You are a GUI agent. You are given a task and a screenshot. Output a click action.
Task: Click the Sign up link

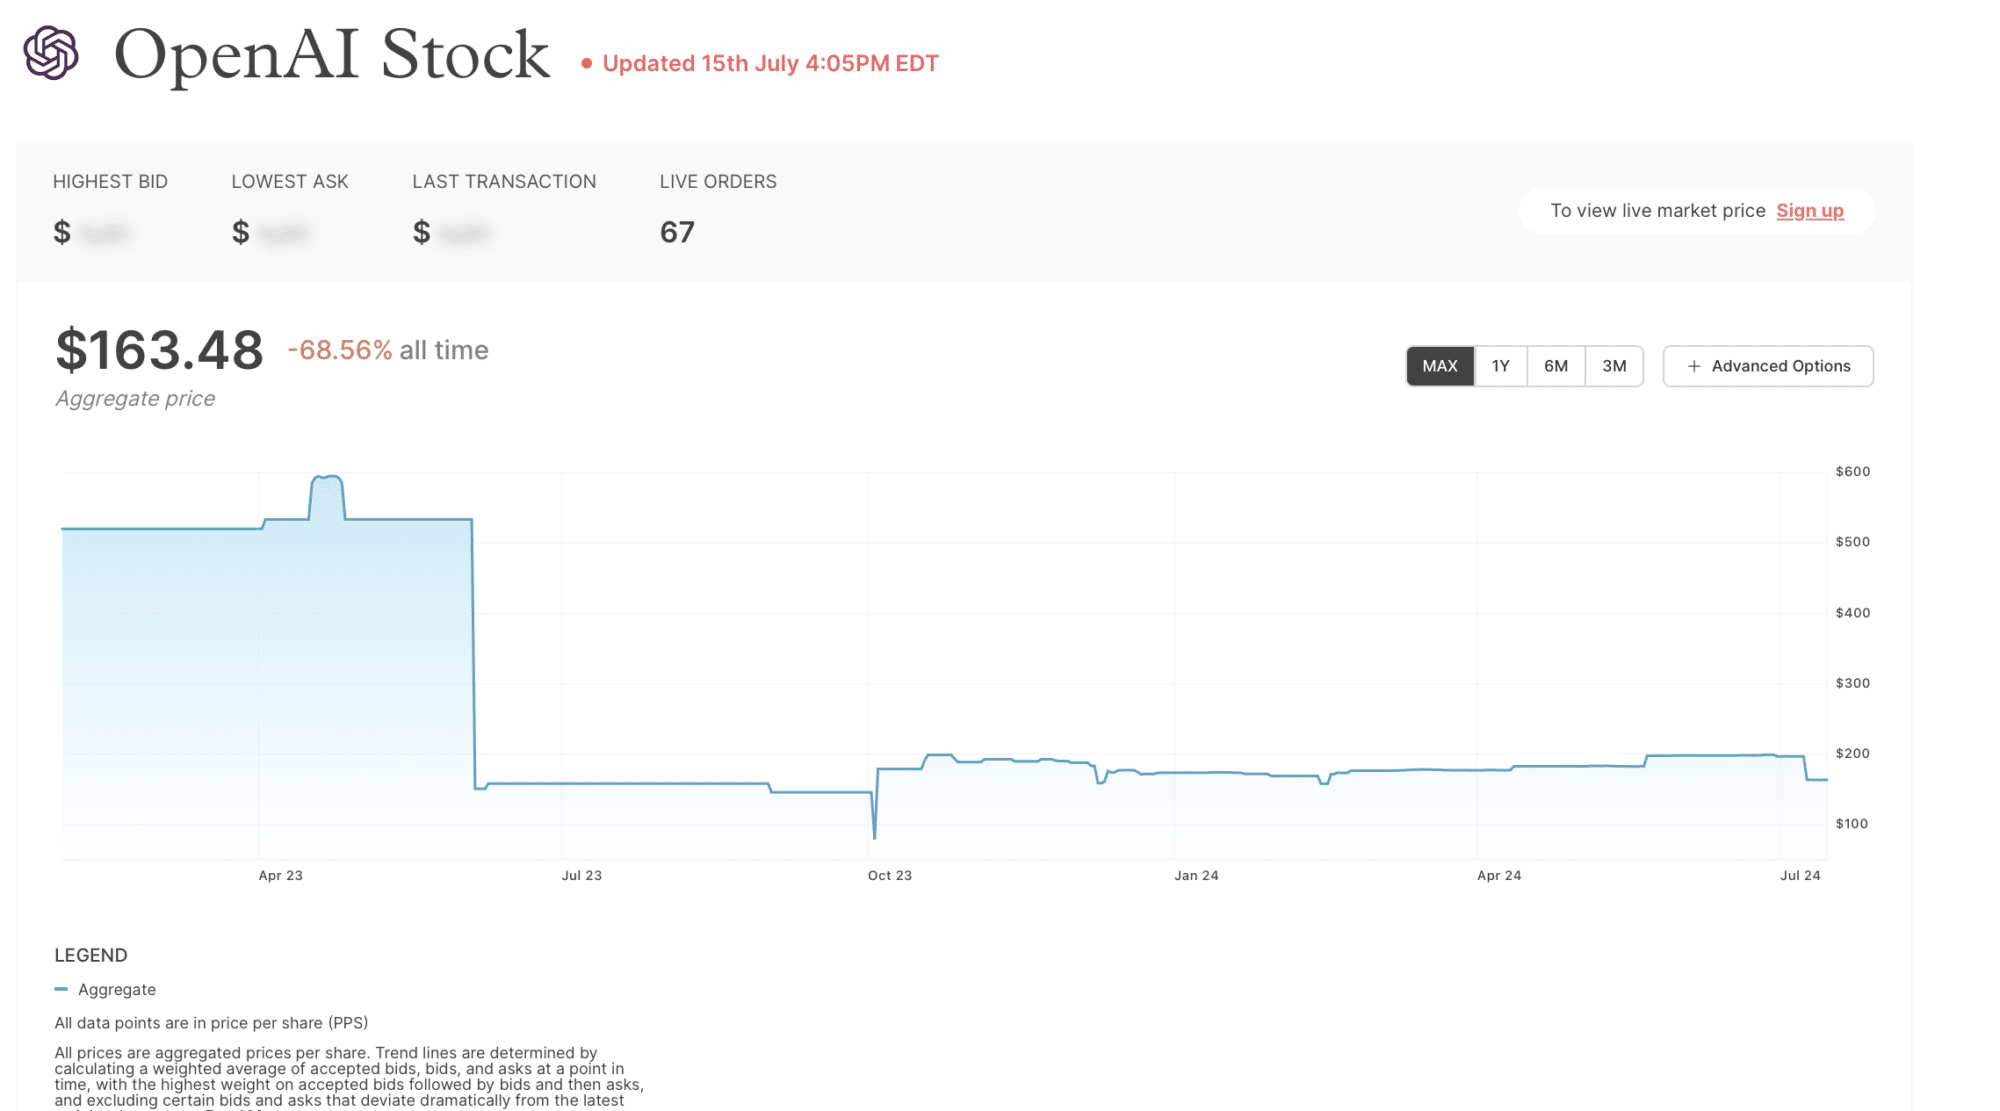(x=1809, y=211)
